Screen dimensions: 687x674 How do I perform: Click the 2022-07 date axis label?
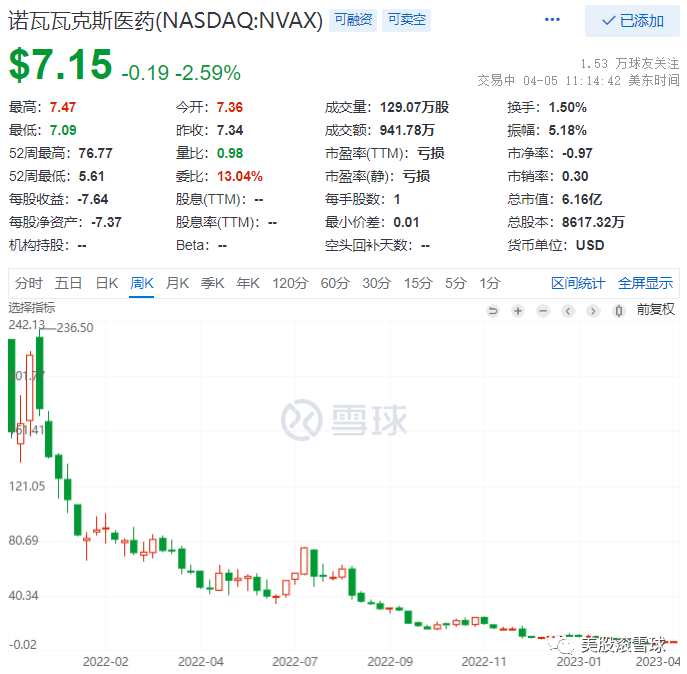[x=294, y=662]
